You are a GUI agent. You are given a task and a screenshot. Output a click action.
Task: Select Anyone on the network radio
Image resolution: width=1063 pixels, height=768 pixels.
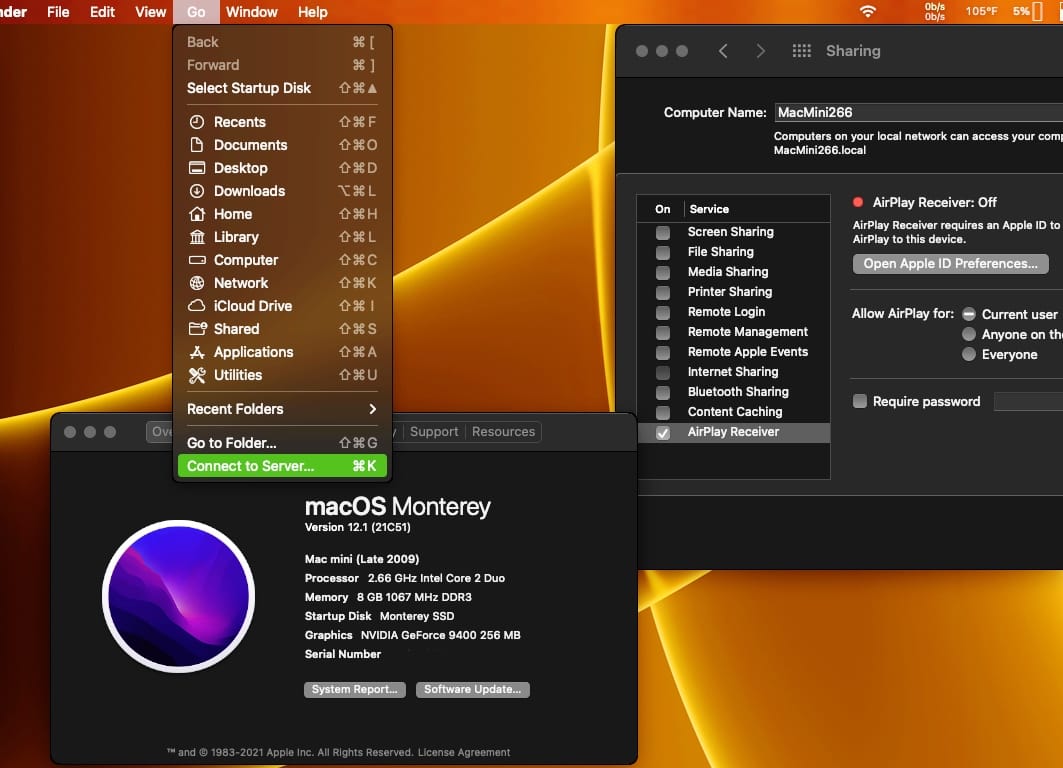pyautogui.click(x=969, y=334)
